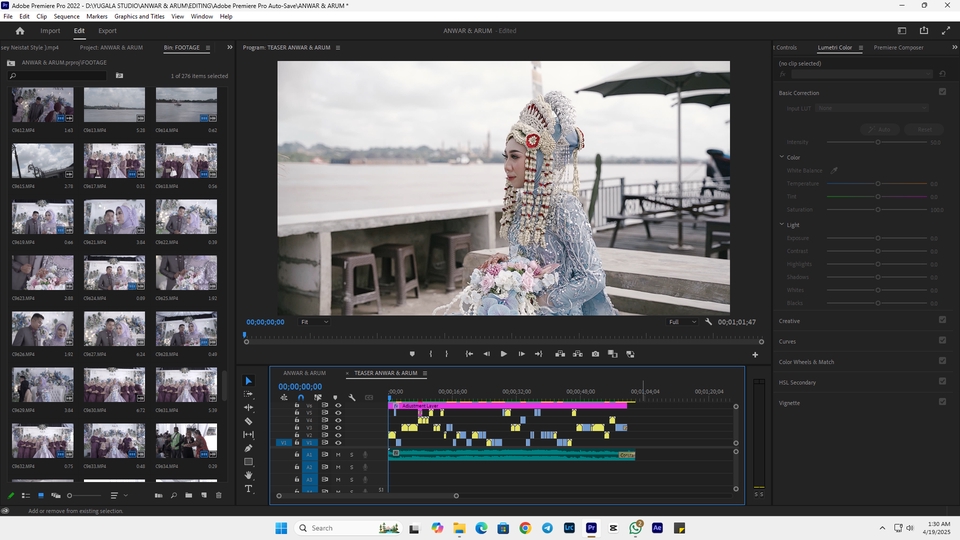
Task: Collapse the Light section
Action: click(782, 225)
